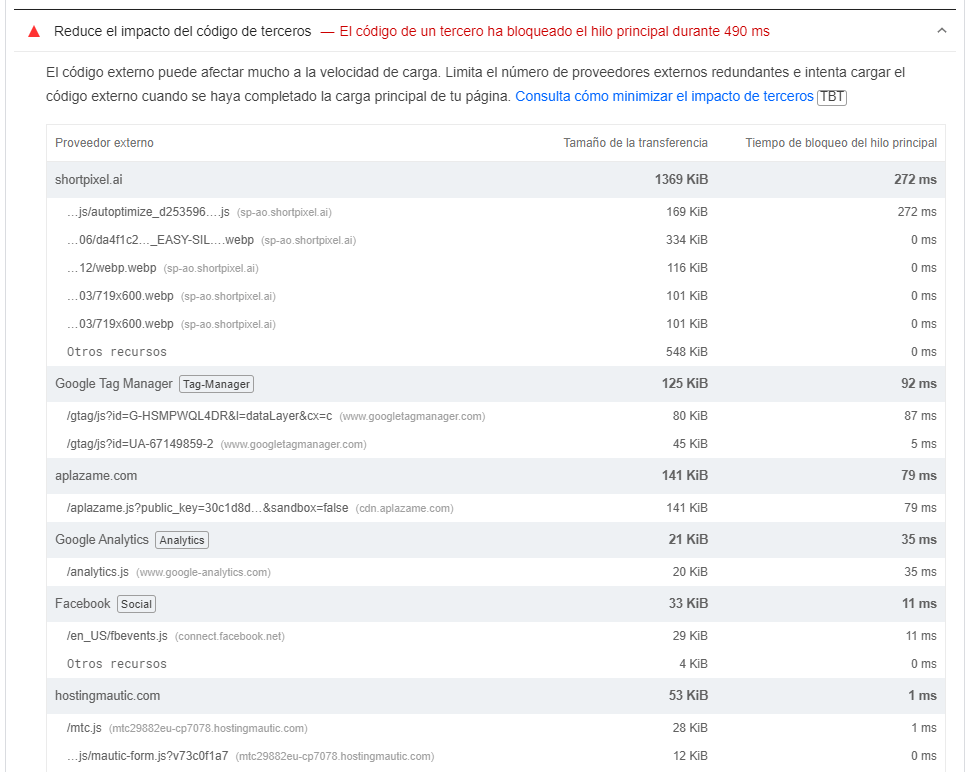
Task: Open the fbevents.js Facebook resource link
Action: [117, 636]
